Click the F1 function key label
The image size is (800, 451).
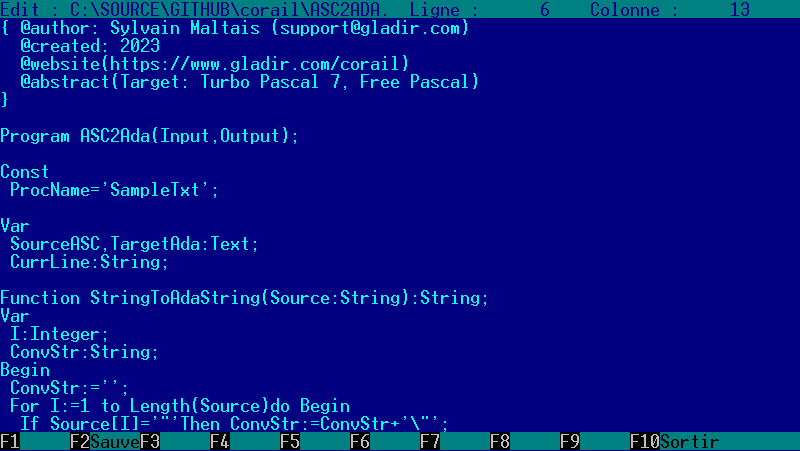click(10, 441)
